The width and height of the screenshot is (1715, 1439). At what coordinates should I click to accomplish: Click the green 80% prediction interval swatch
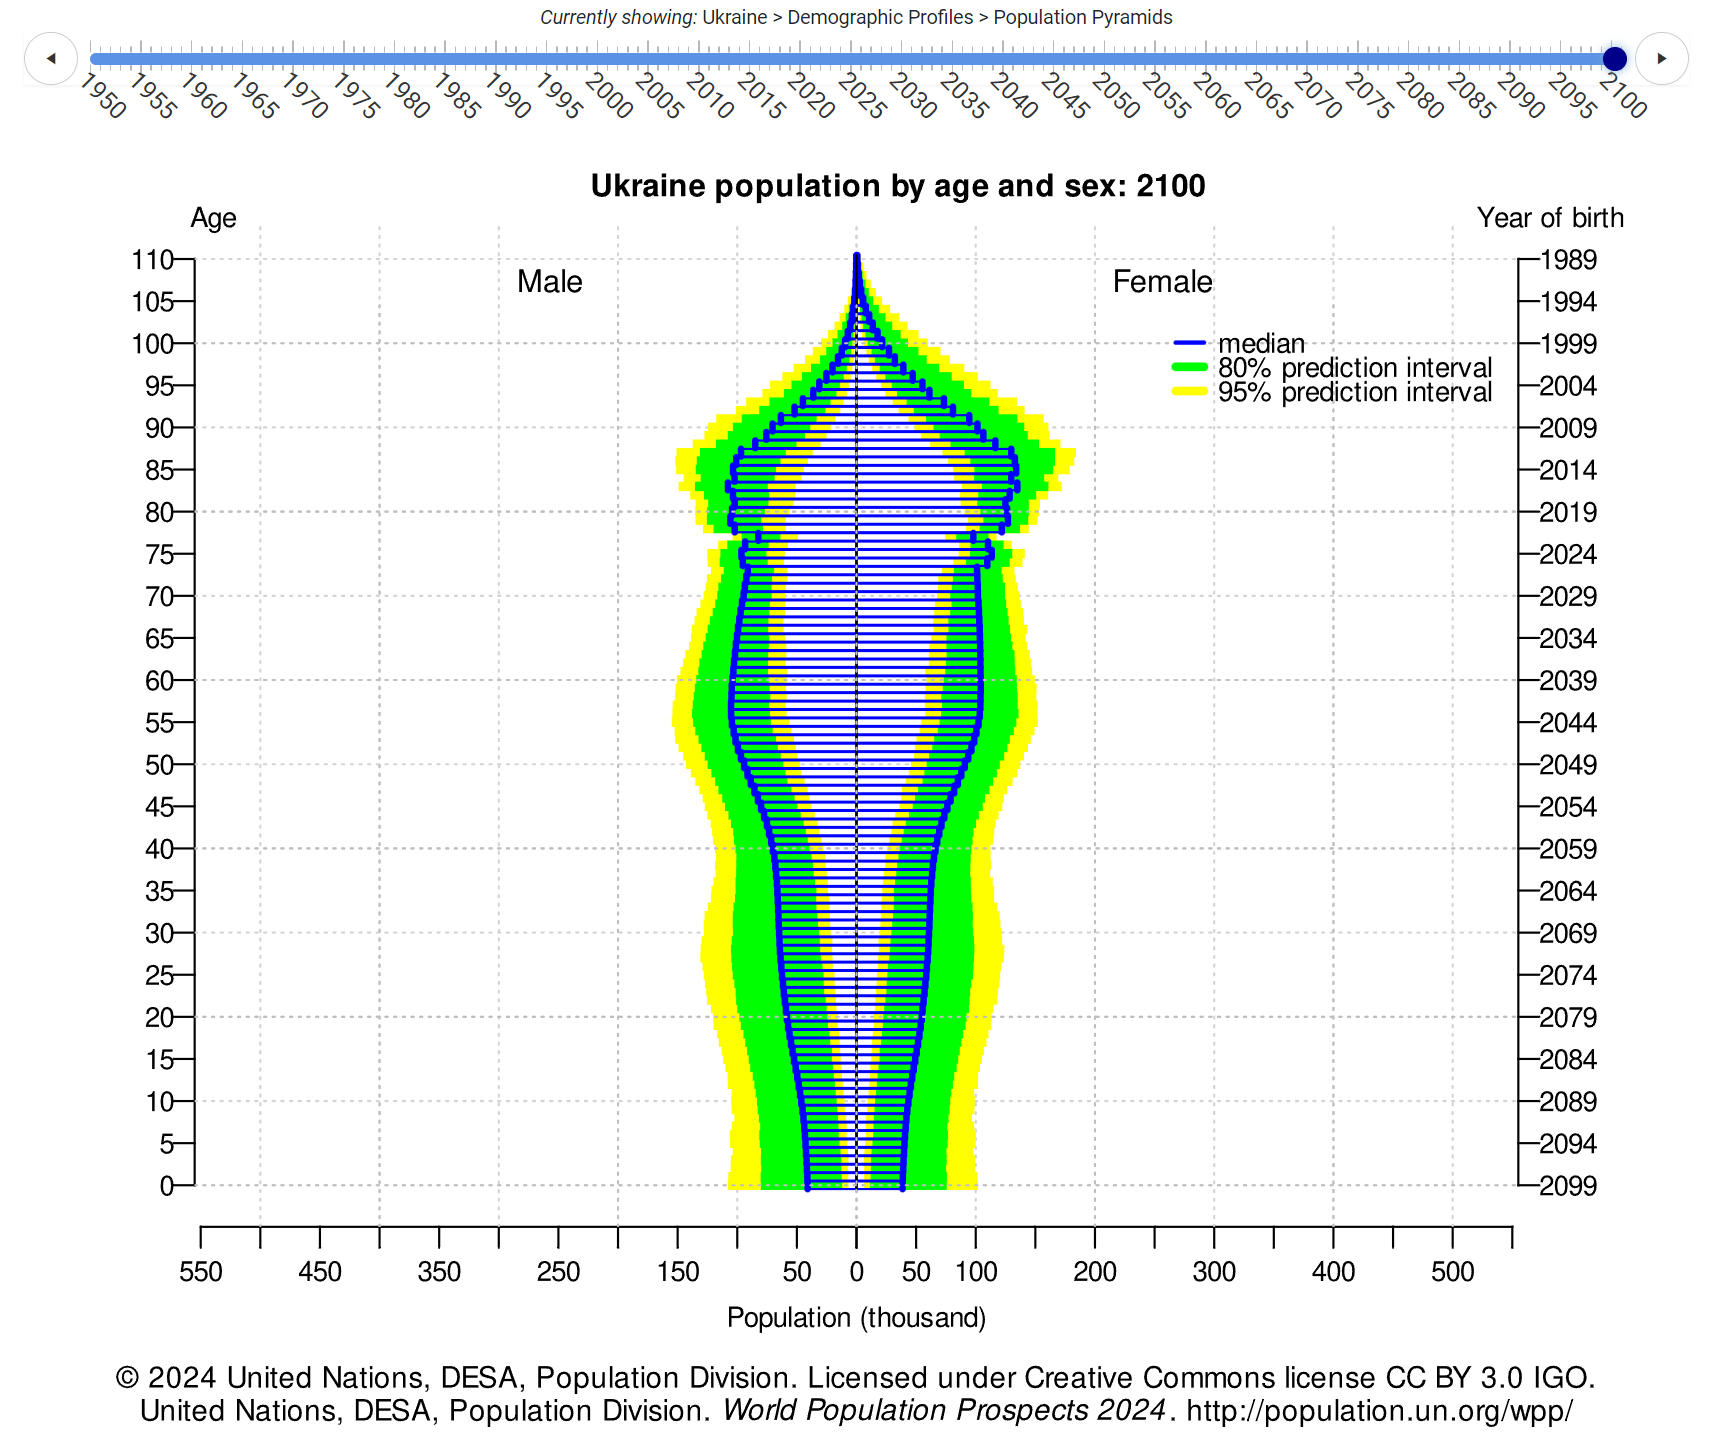[x=1190, y=367]
